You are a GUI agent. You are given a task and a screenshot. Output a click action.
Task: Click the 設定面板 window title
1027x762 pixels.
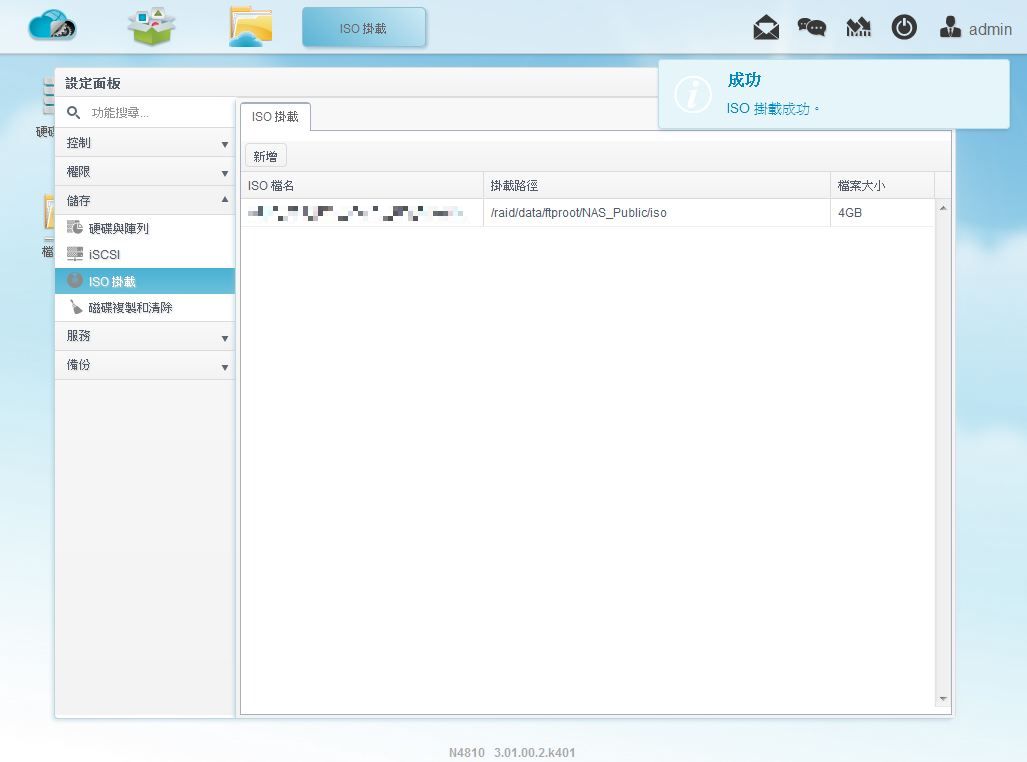point(93,83)
